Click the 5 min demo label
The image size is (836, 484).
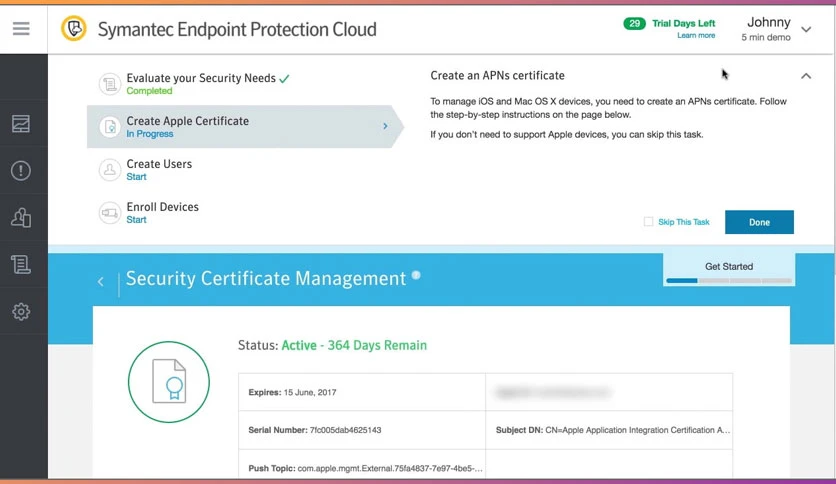pyautogui.click(x=766, y=37)
